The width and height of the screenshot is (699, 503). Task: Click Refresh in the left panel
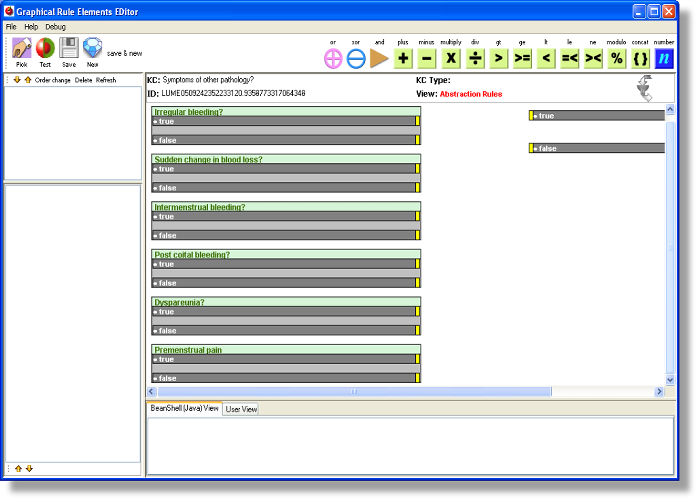pos(106,80)
